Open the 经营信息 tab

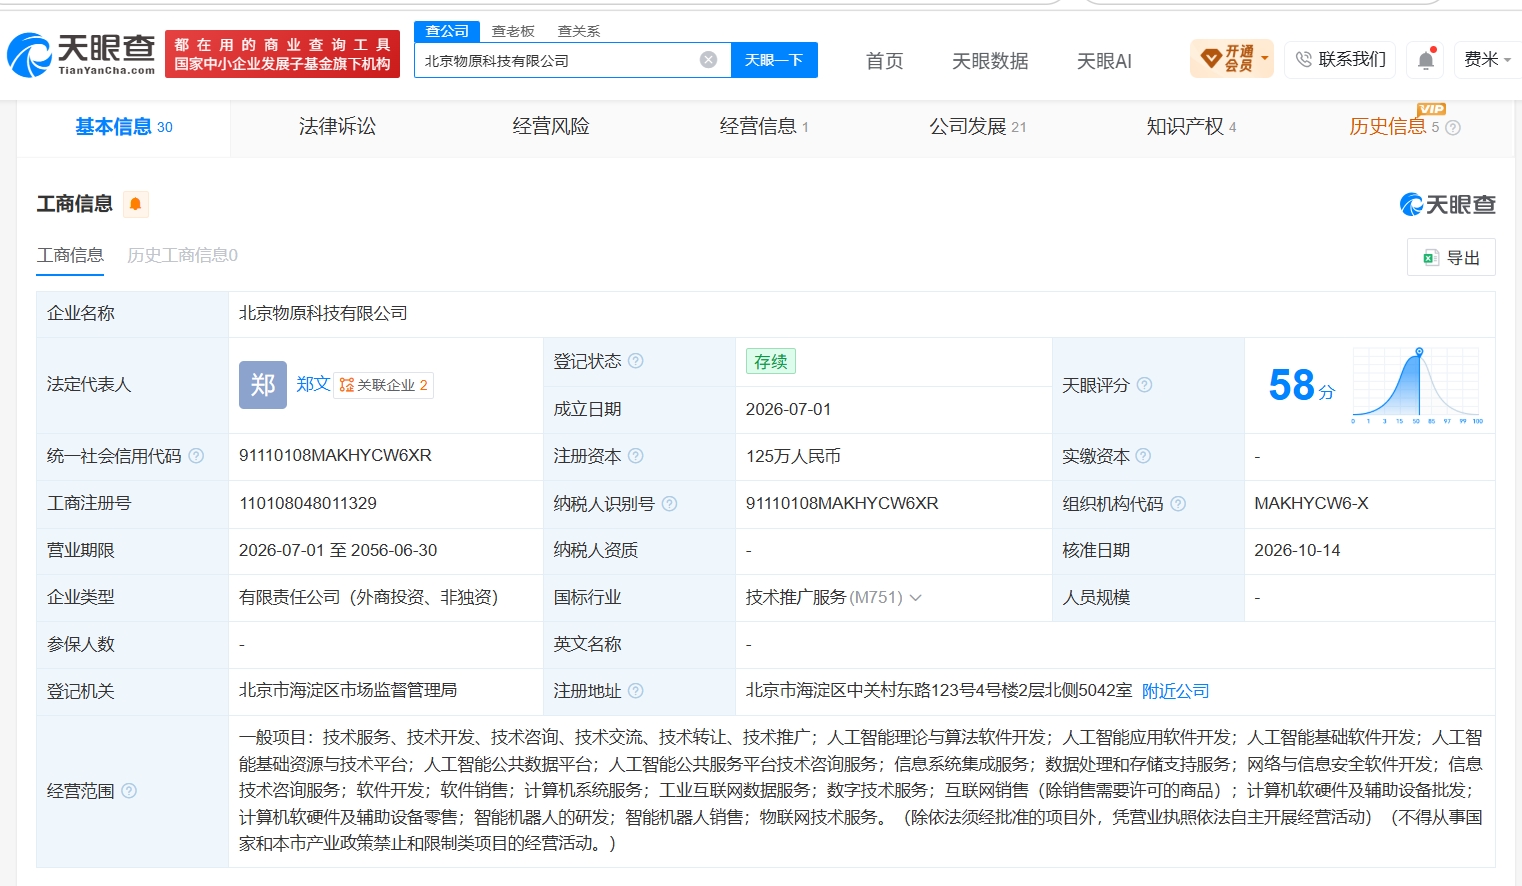[x=764, y=127]
